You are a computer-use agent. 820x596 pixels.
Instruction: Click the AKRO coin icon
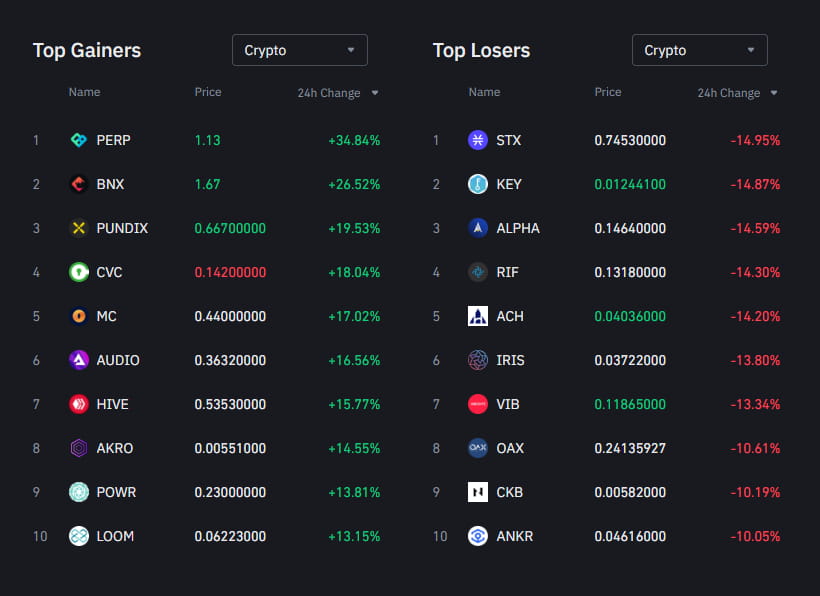[x=79, y=448]
